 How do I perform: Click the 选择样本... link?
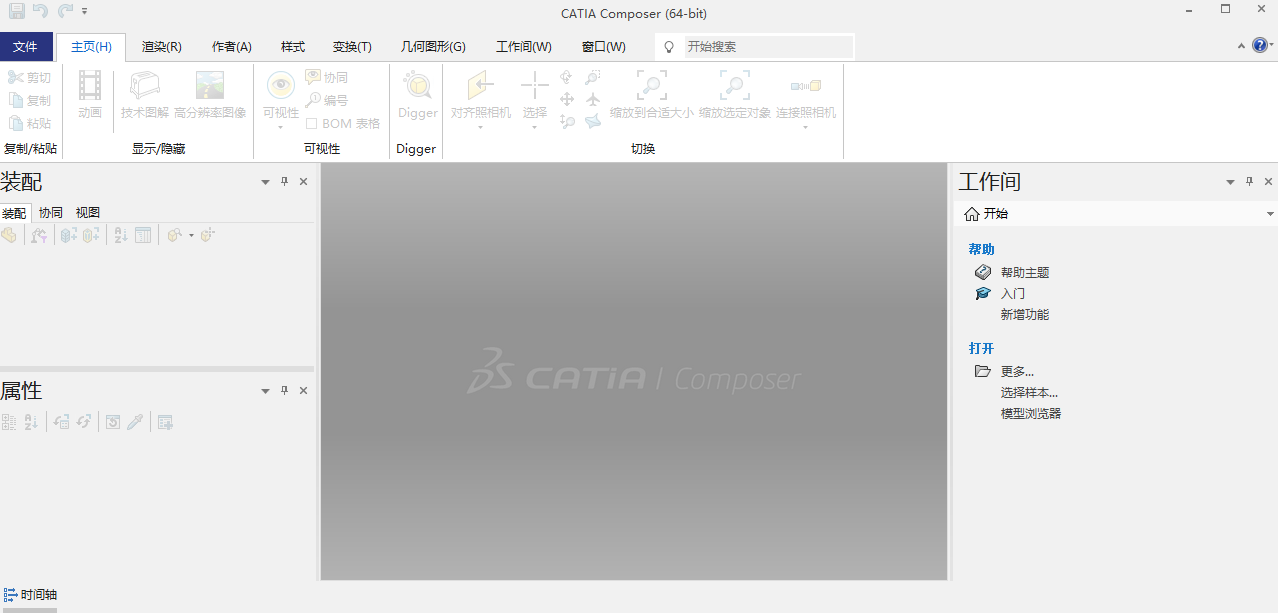[x=1029, y=392]
